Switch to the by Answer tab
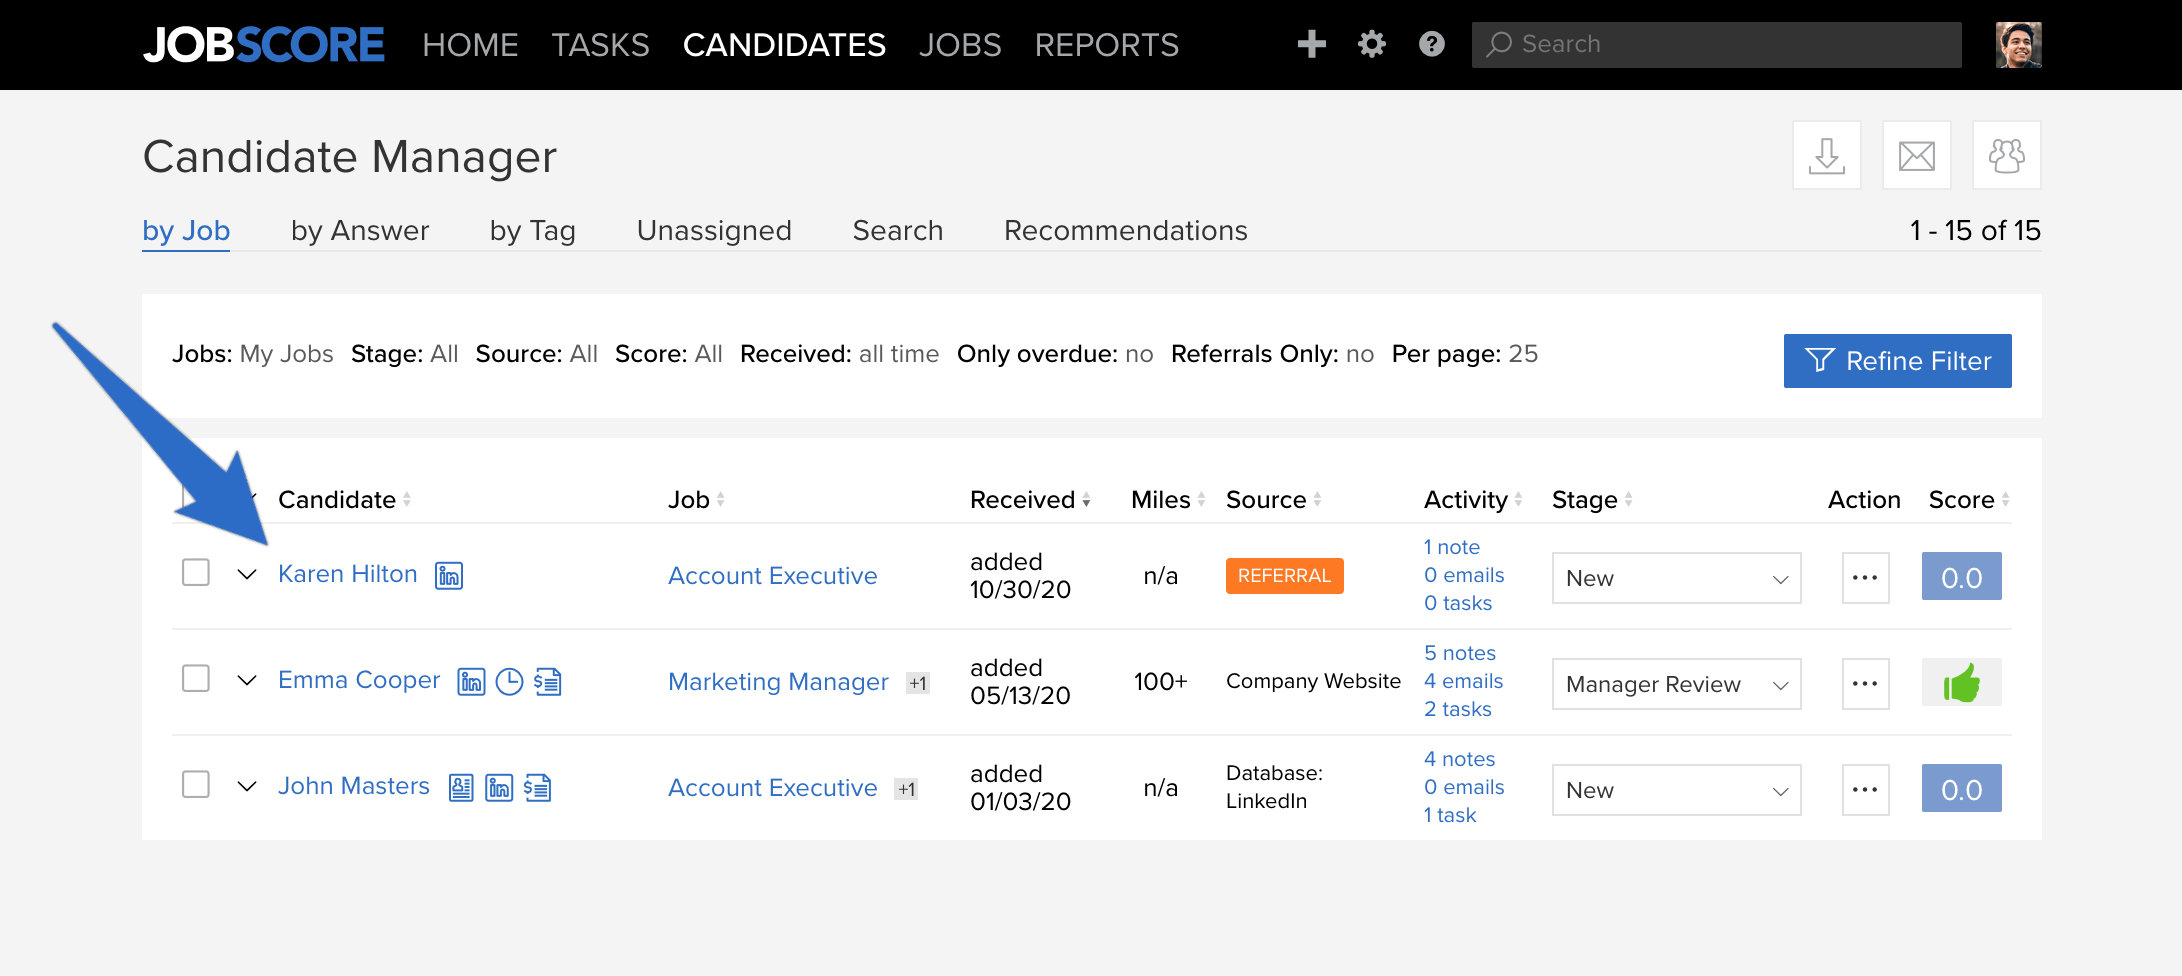2182x976 pixels. click(360, 231)
